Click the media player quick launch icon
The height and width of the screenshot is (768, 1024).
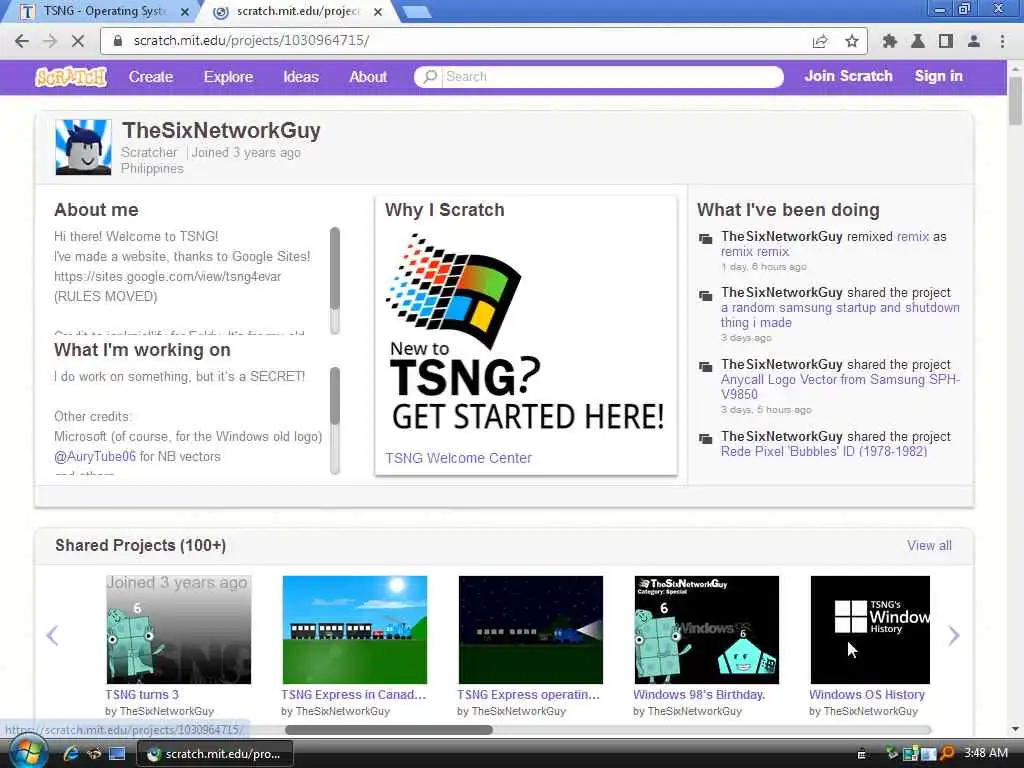(94, 754)
